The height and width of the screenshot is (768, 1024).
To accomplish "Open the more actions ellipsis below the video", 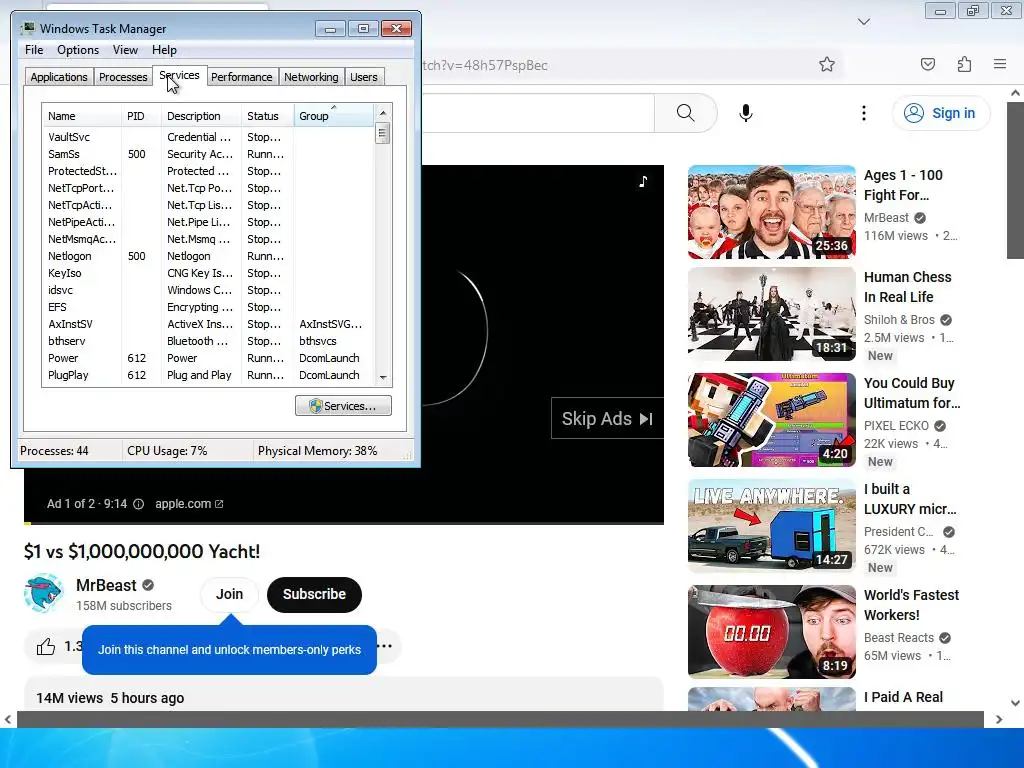I will (x=385, y=646).
